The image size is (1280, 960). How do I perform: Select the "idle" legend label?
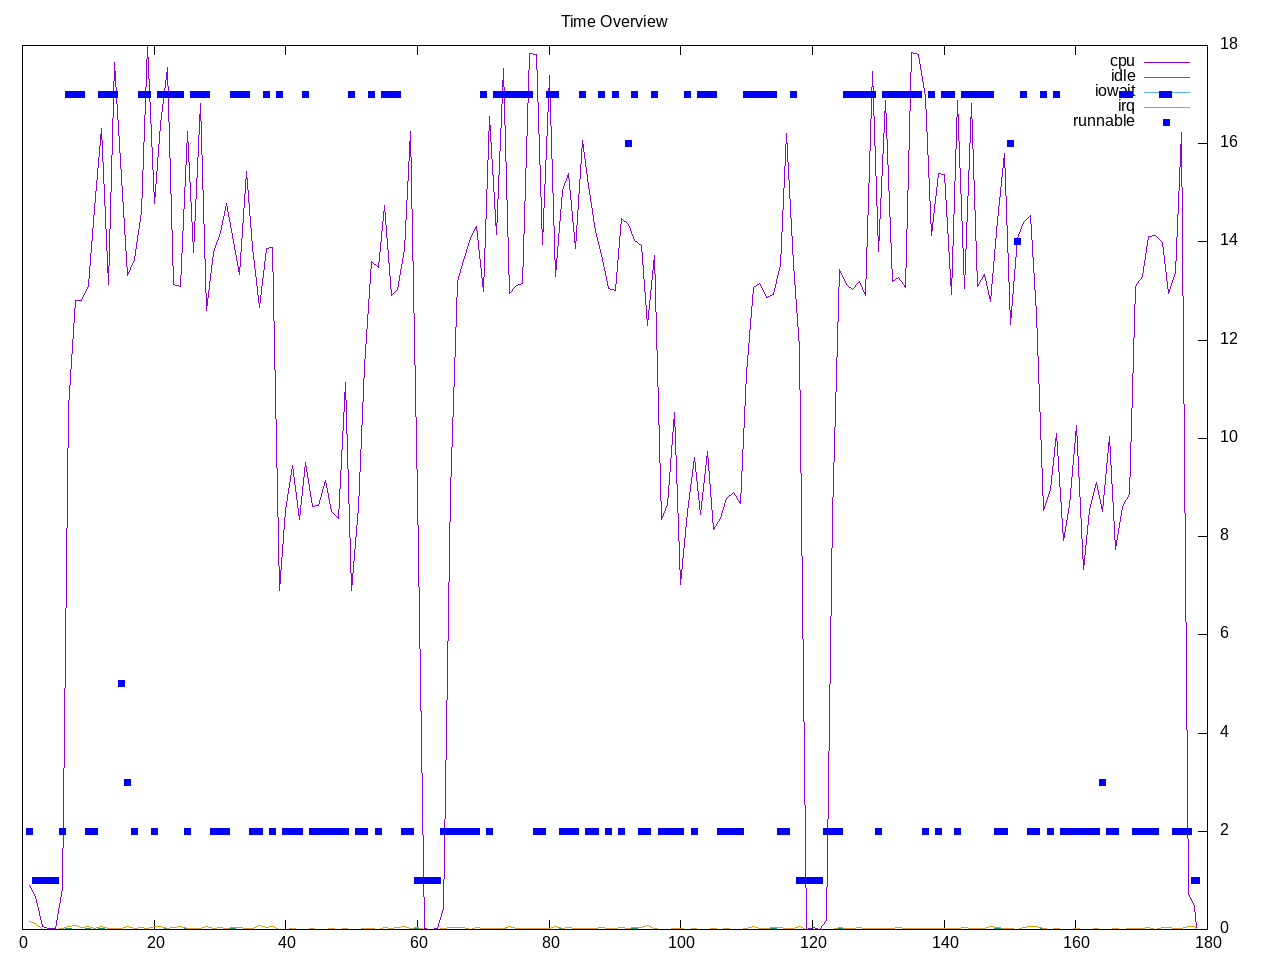(x=1122, y=76)
